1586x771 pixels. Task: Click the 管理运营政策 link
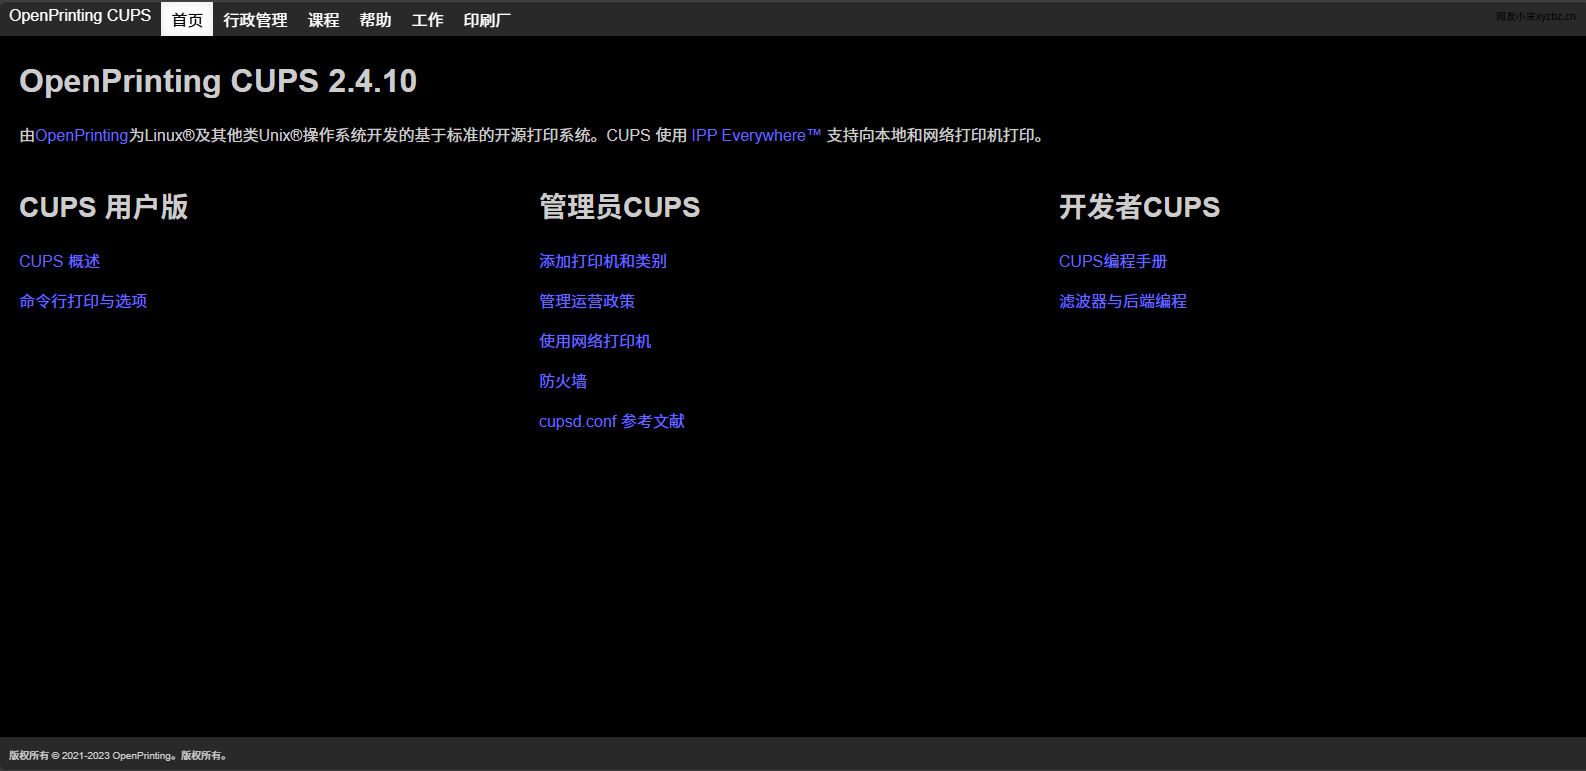pyautogui.click(x=586, y=302)
